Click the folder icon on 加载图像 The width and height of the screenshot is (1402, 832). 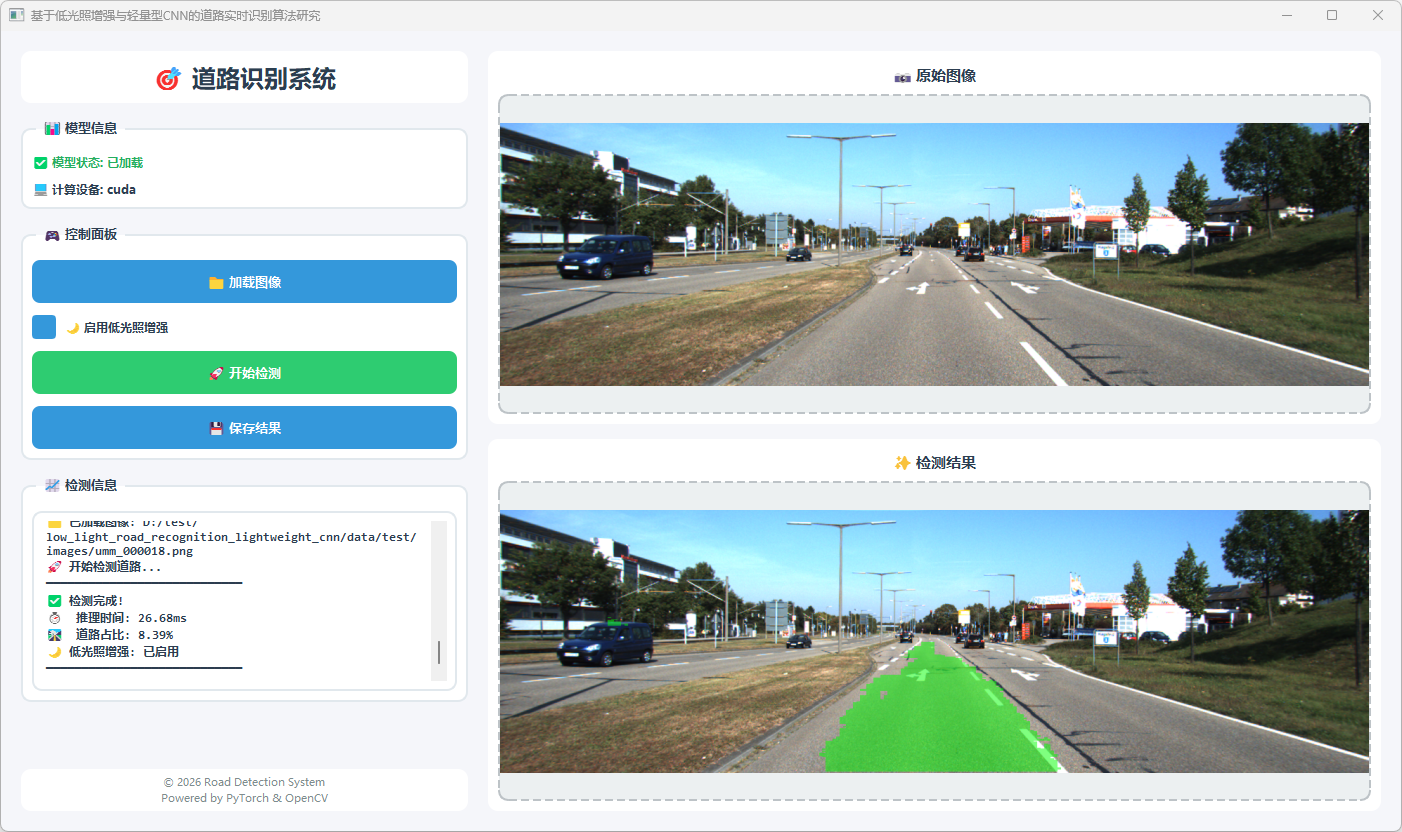coord(216,283)
